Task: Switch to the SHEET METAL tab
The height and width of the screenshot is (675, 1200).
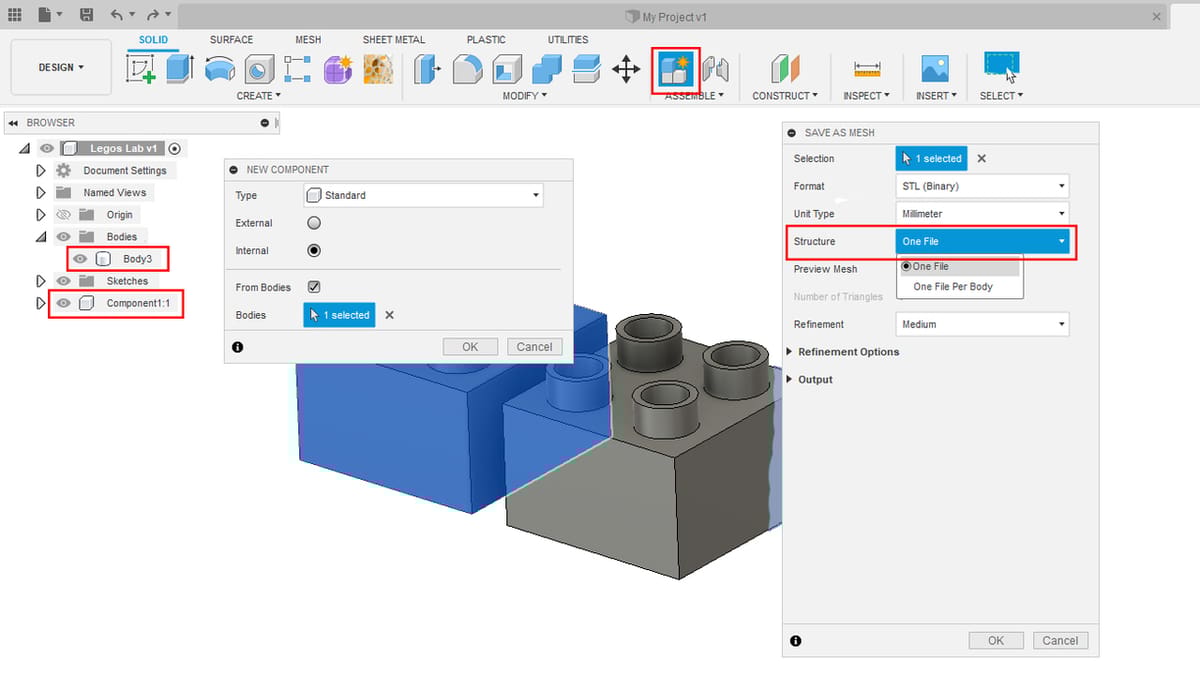Action: pyautogui.click(x=394, y=40)
